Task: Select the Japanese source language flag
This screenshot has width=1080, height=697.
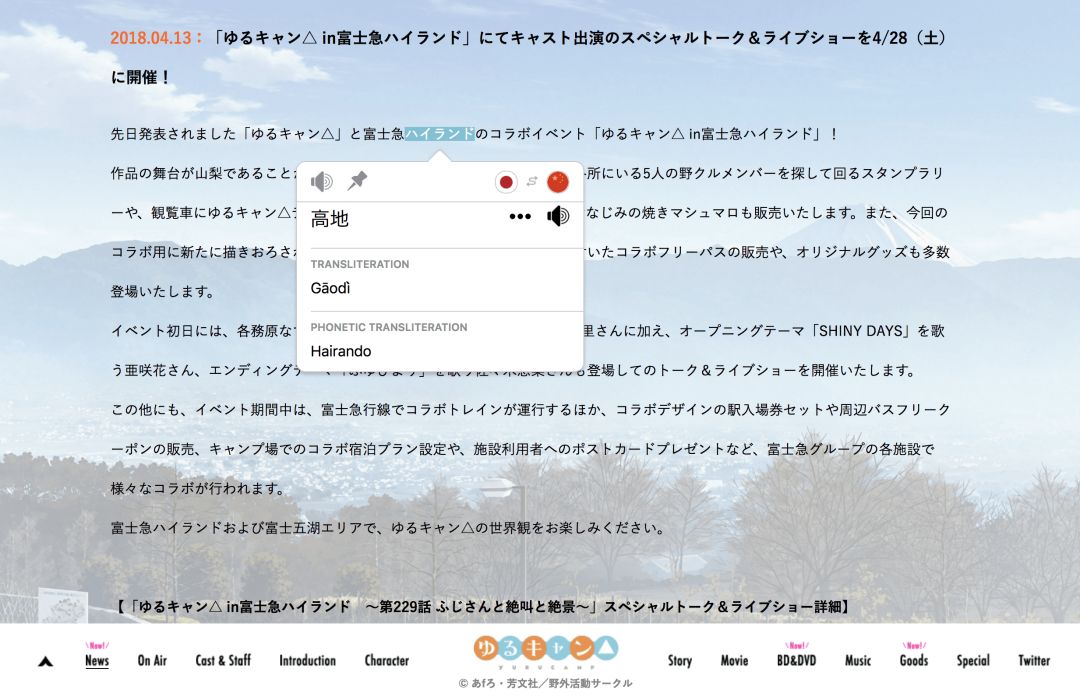Action: (x=506, y=182)
